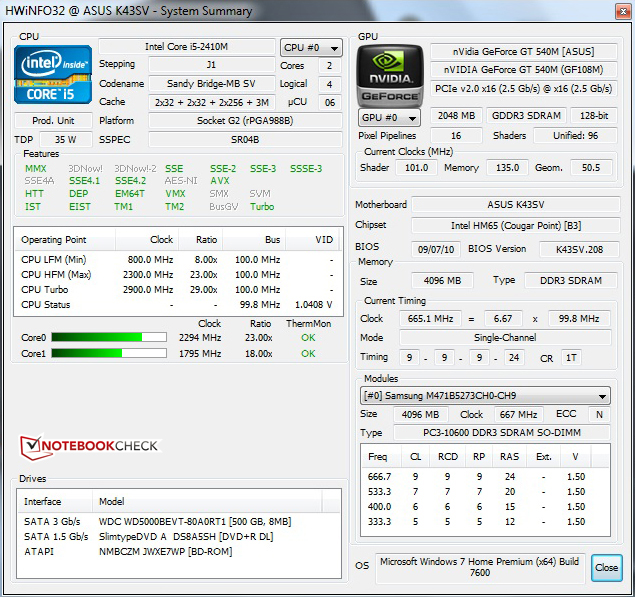Click the DDR3 SDRAM memory type field
Viewport: 635px width, 597px height.
571,281
